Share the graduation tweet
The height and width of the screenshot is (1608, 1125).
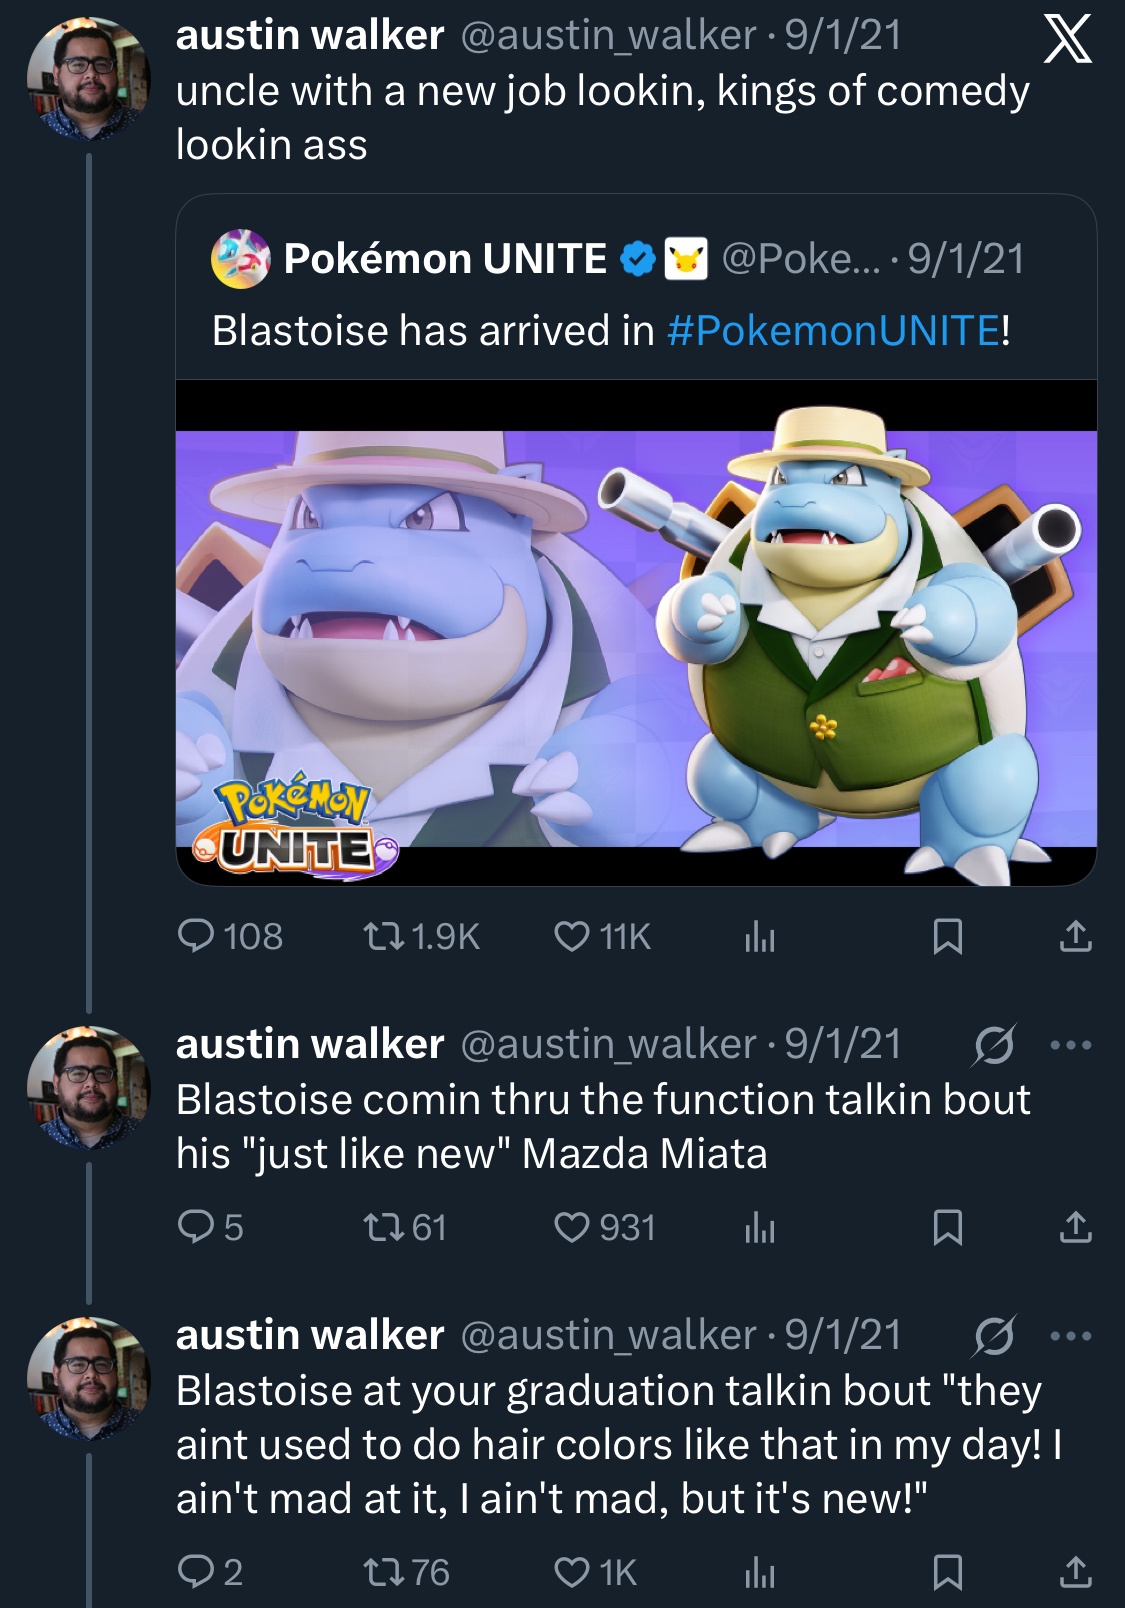1075,1572
